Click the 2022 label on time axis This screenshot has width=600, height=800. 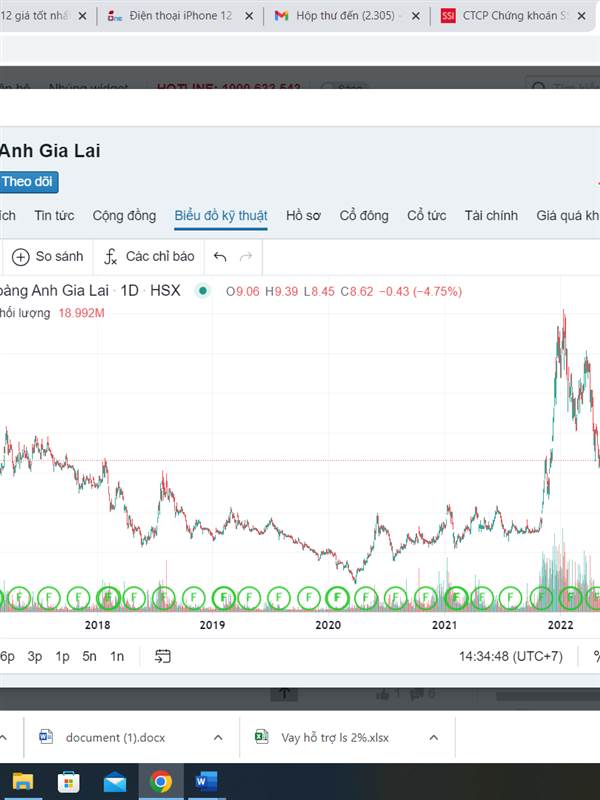560,625
